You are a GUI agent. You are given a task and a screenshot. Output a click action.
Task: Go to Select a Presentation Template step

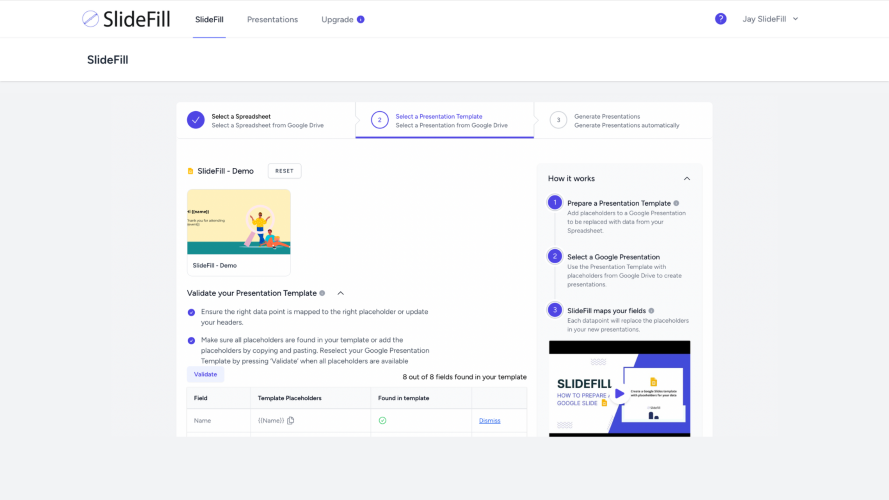(x=444, y=120)
